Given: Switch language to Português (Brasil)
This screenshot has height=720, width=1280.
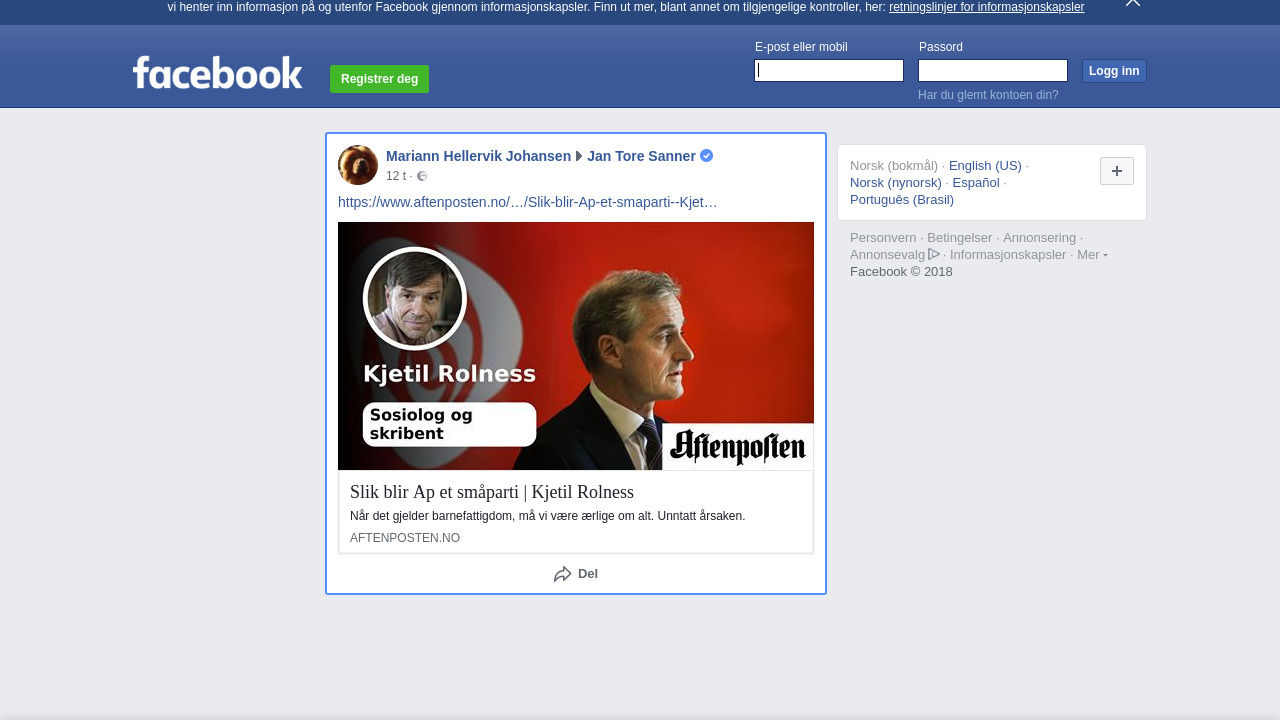Looking at the screenshot, I should coord(902,200).
